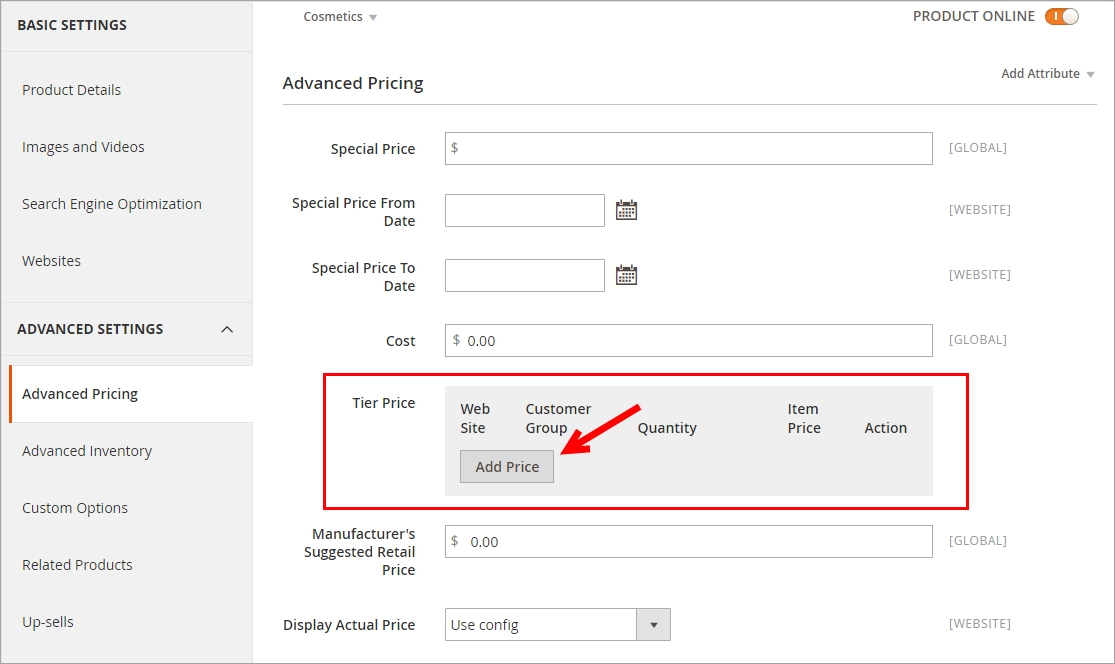
Task: Click the Customer Group column header
Action: tap(558, 418)
